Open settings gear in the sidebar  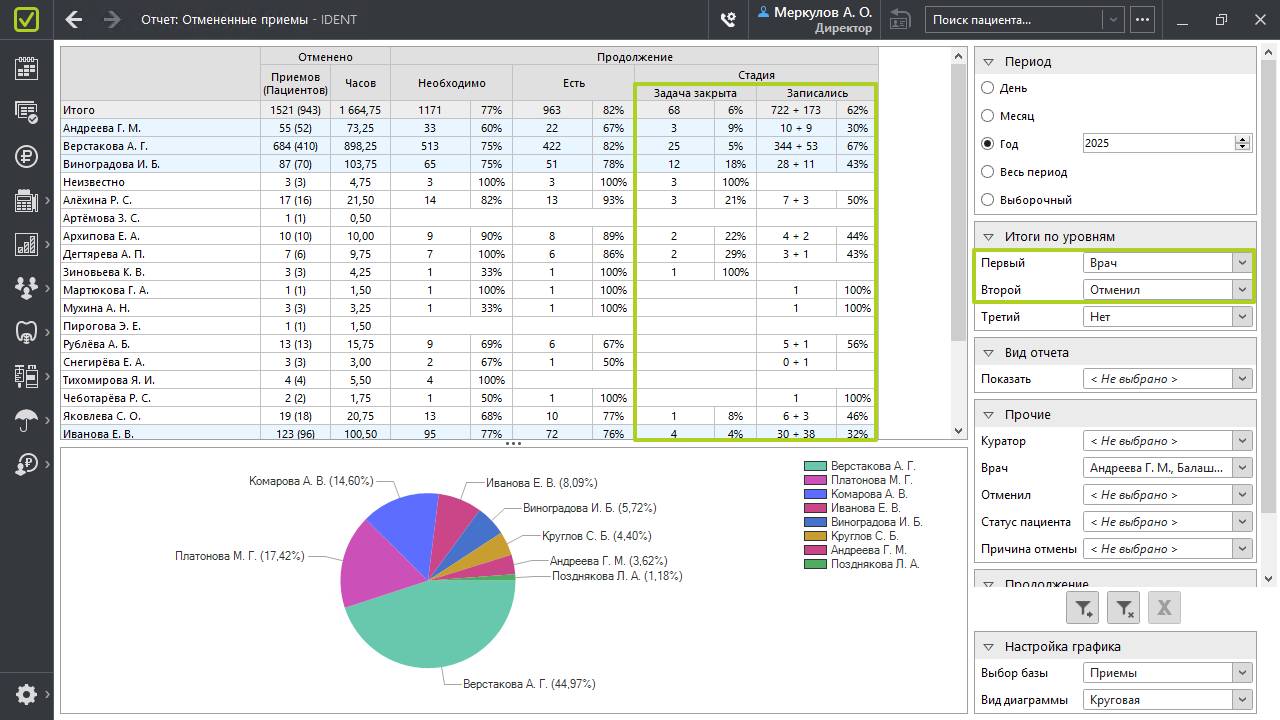click(x=26, y=694)
